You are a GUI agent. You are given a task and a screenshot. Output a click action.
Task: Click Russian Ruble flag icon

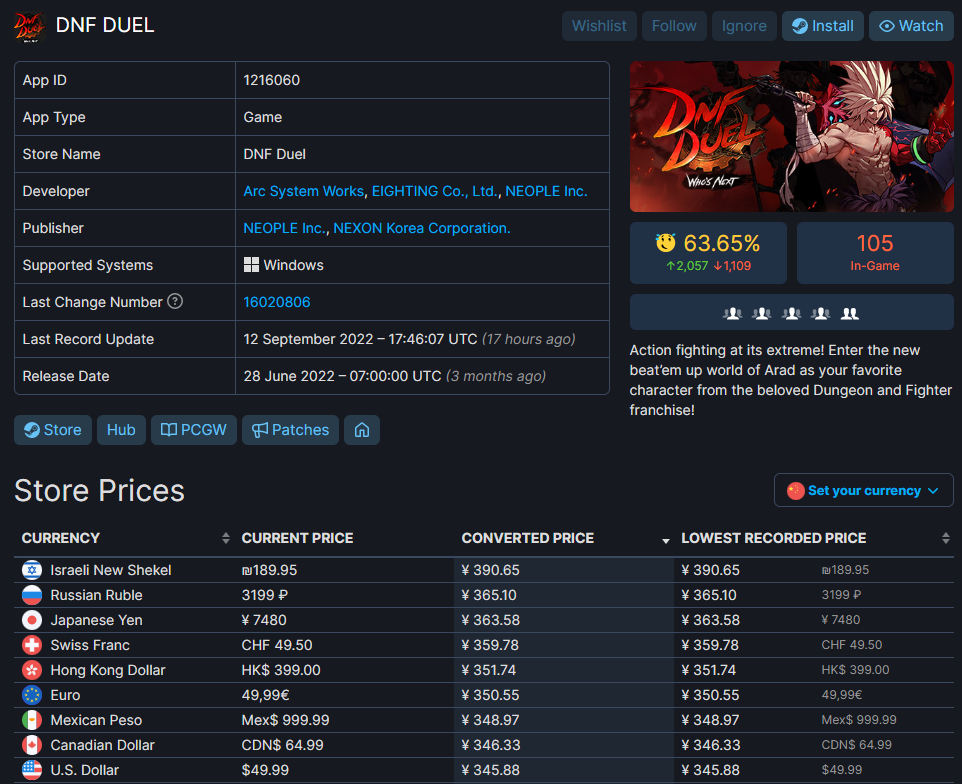click(x=32, y=595)
